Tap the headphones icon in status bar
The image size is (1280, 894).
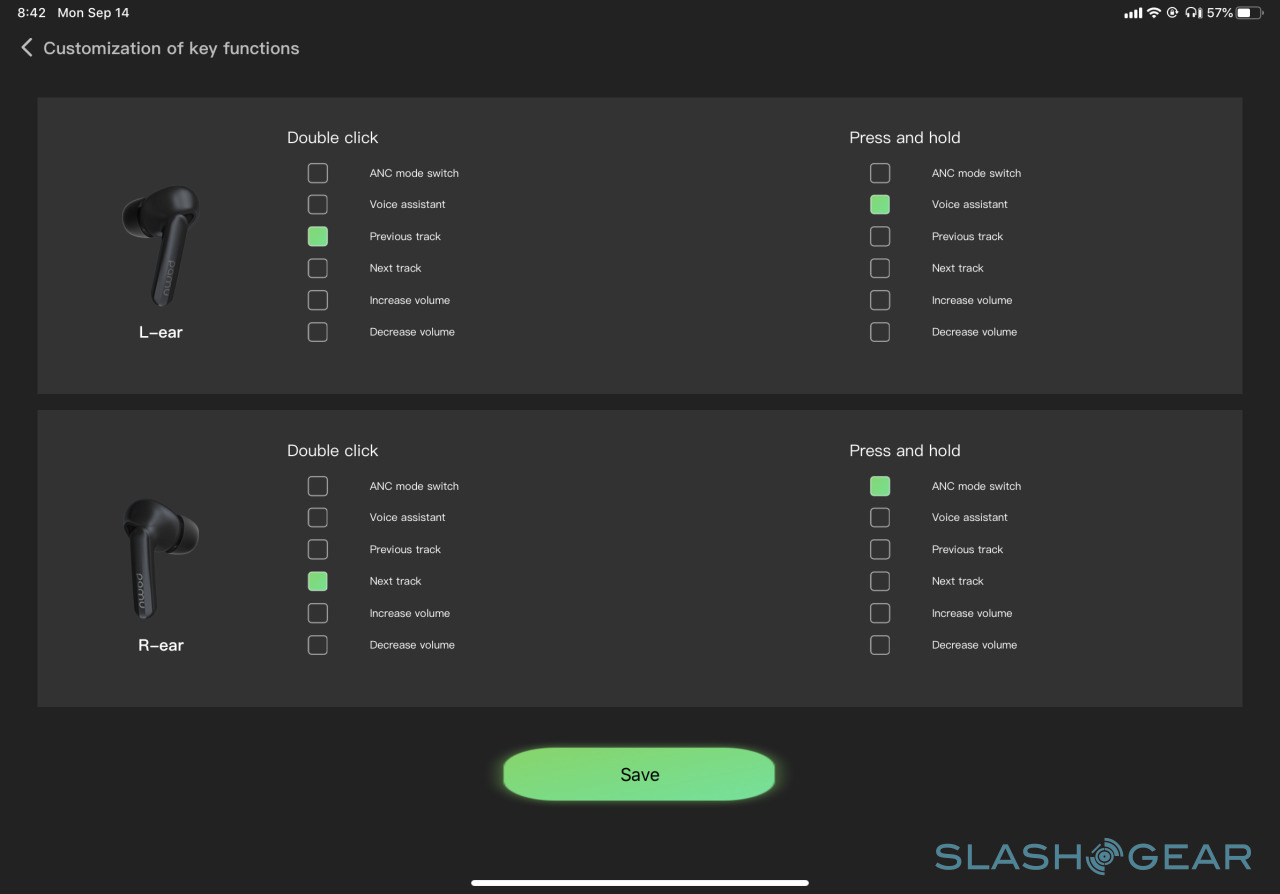[x=1193, y=13]
